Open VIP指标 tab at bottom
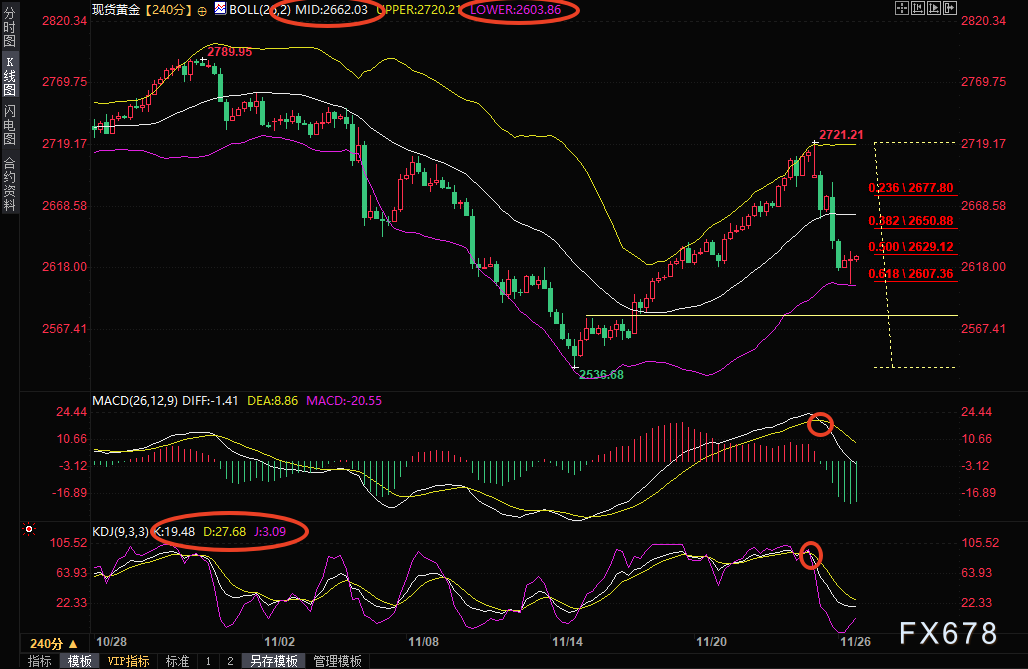 tap(128, 661)
